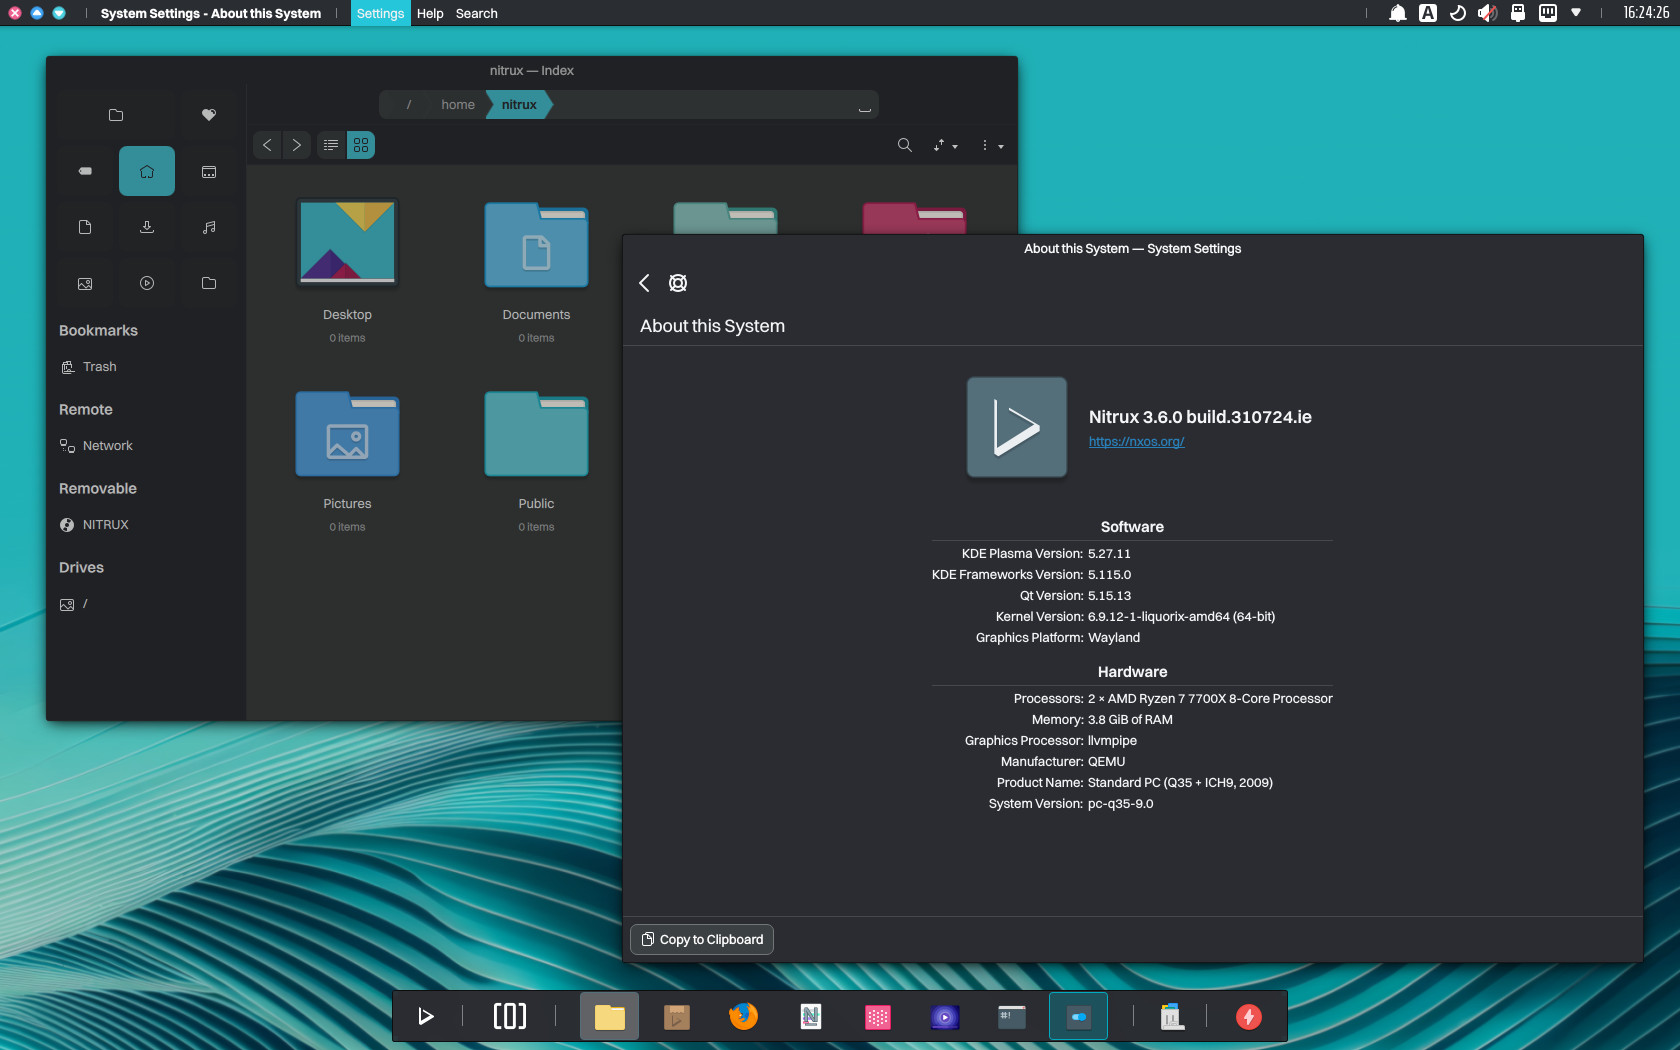Open the Pictures folder
This screenshot has height=1050, width=1680.
347,434
